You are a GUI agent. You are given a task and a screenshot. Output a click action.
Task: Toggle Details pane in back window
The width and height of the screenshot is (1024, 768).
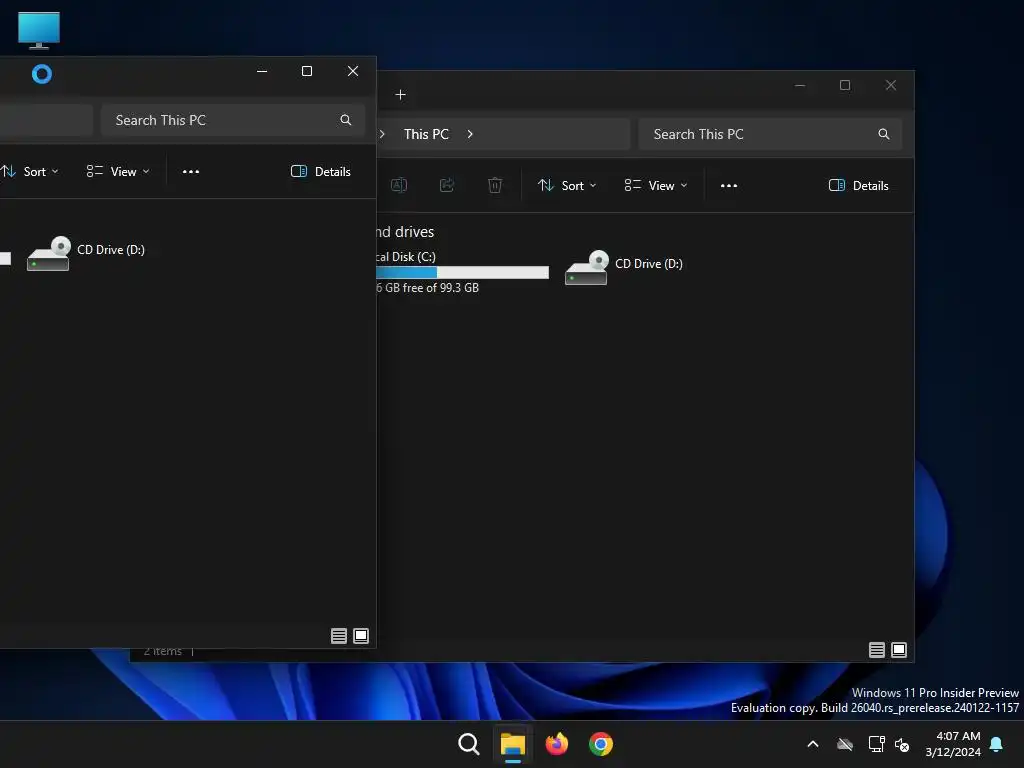(859, 185)
